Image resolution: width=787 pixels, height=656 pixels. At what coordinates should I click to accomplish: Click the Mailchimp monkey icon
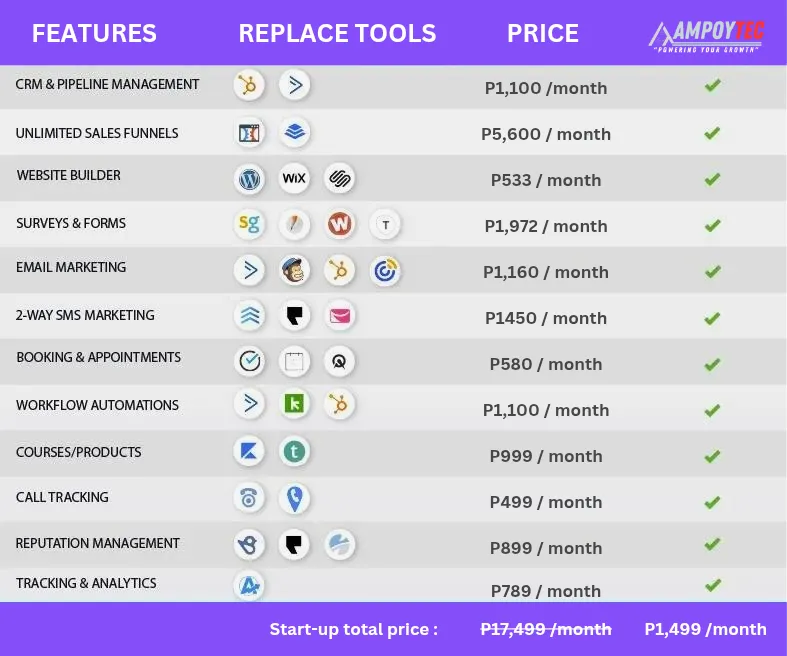[294, 271]
